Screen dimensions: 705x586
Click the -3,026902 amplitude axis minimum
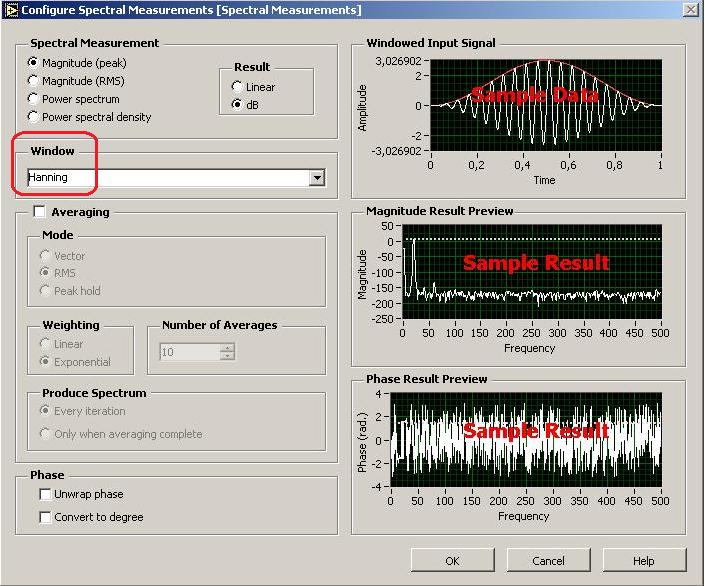[396, 151]
